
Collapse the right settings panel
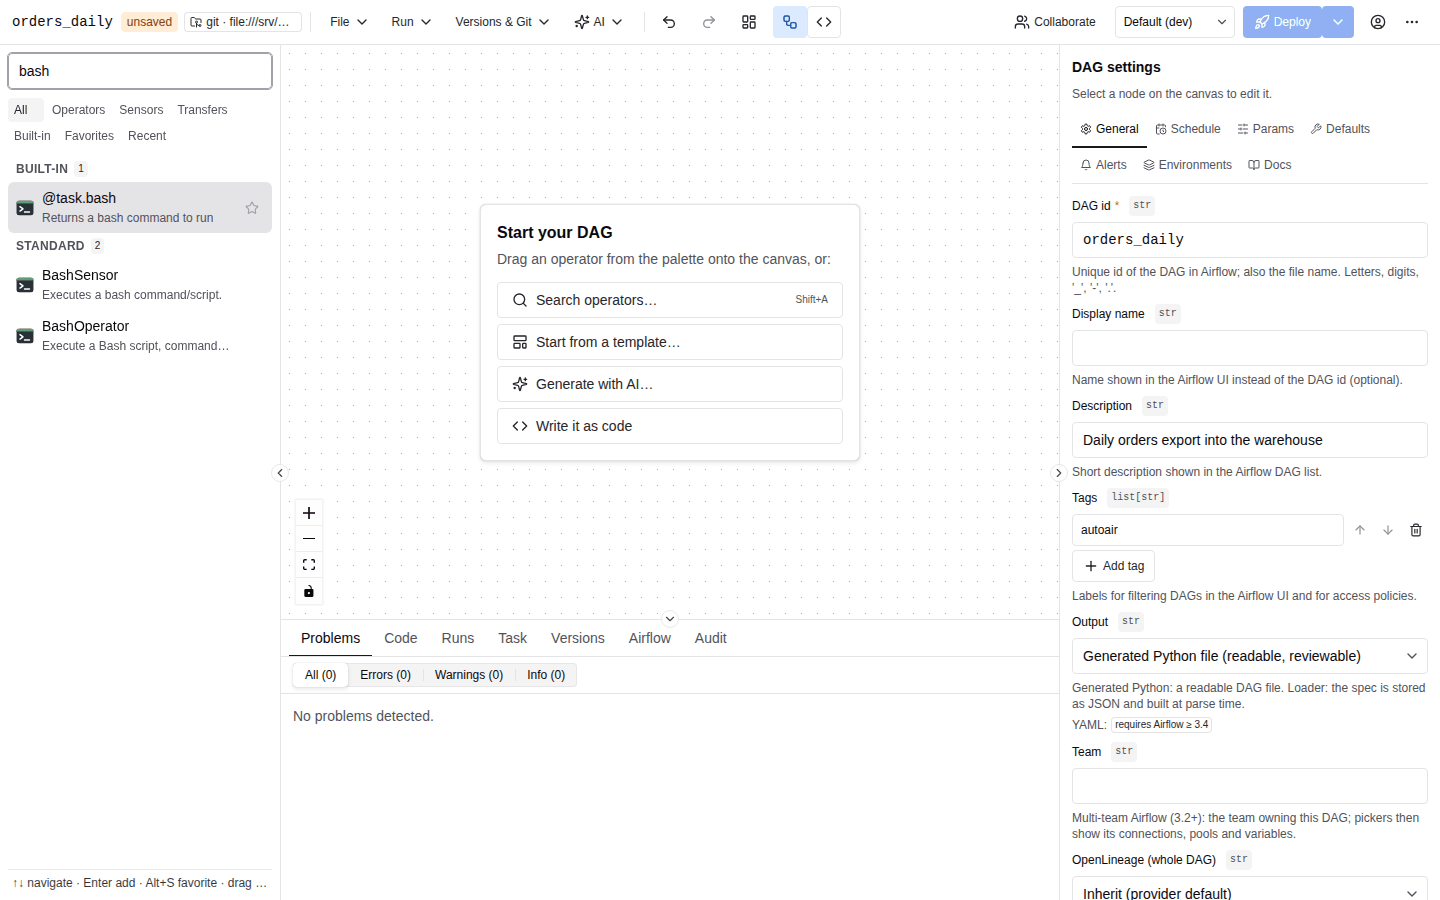[1059, 473]
